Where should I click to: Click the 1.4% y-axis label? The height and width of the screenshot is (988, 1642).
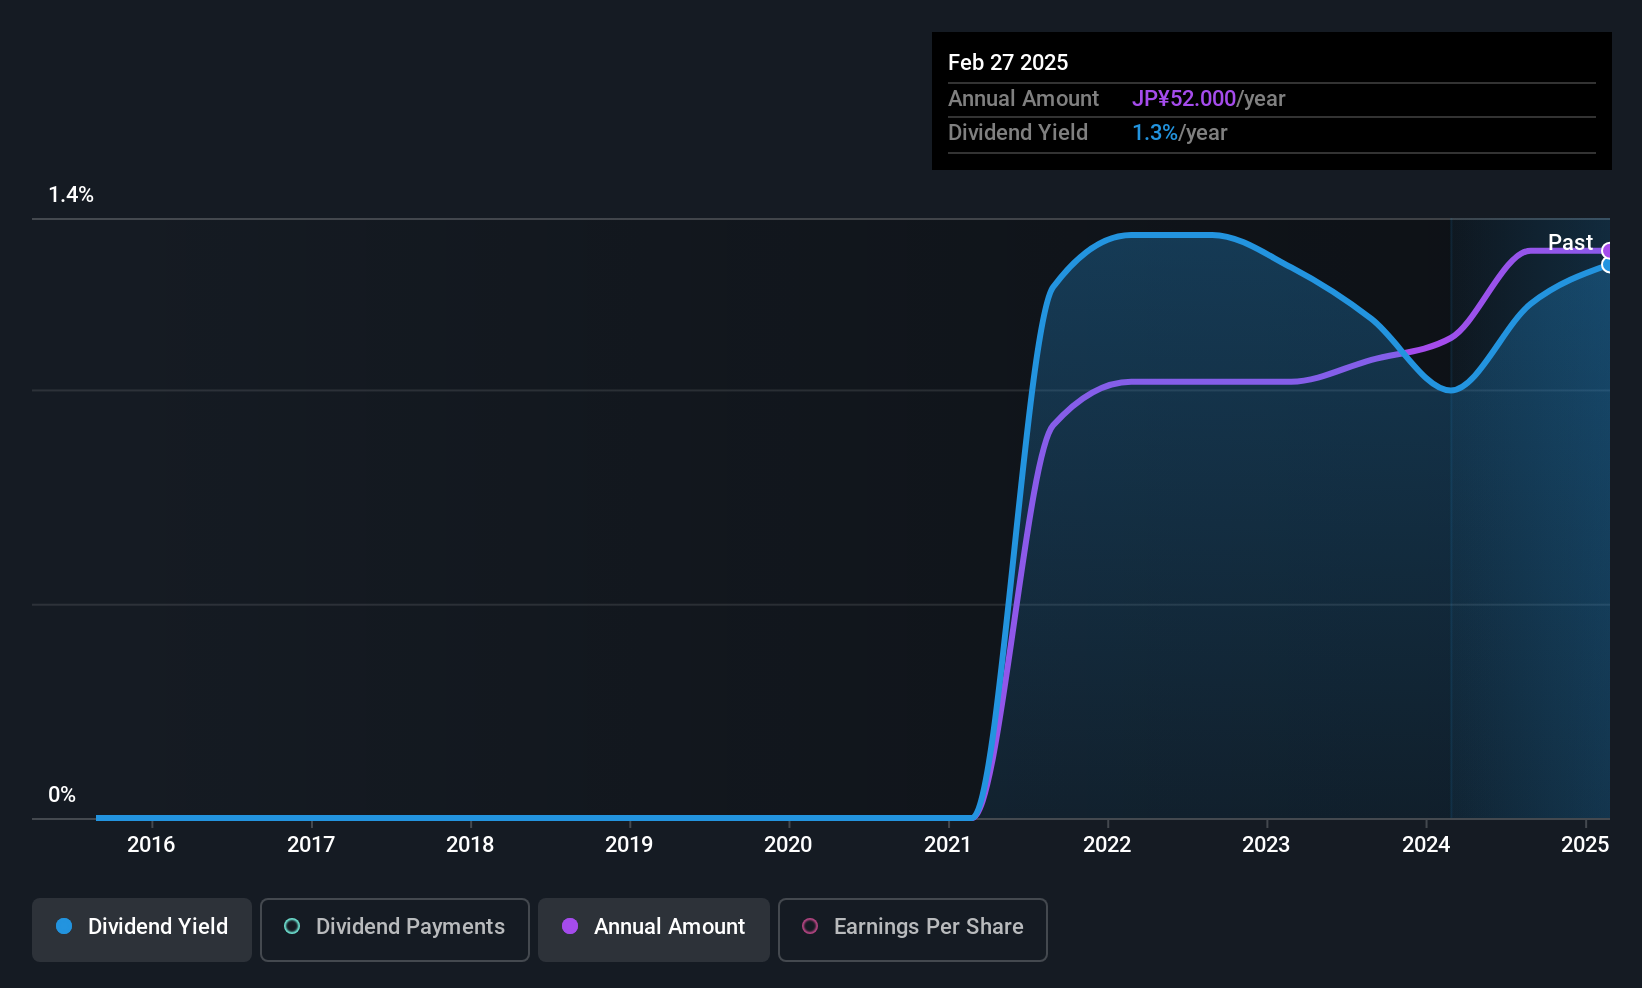pyautogui.click(x=71, y=195)
